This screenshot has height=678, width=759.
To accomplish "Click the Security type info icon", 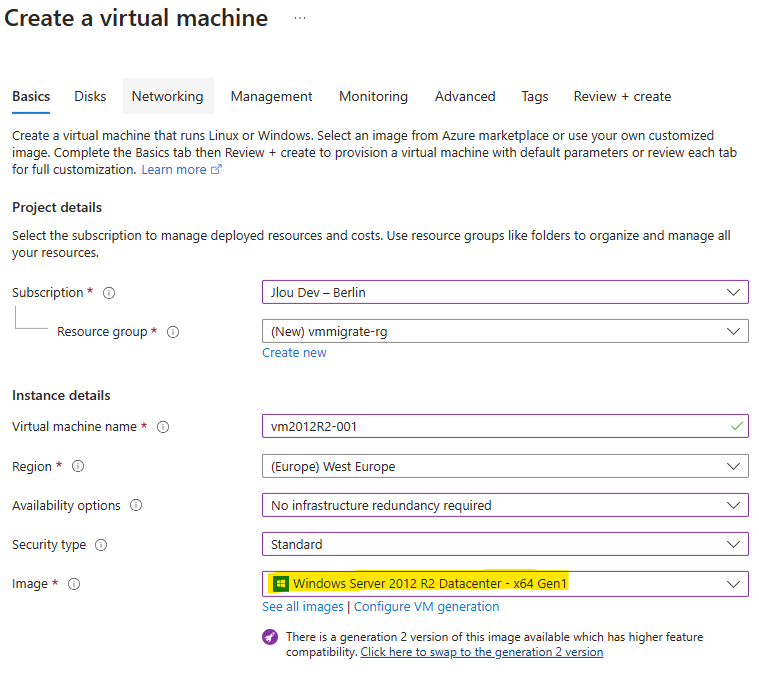I will pyautogui.click(x=101, y=545).
